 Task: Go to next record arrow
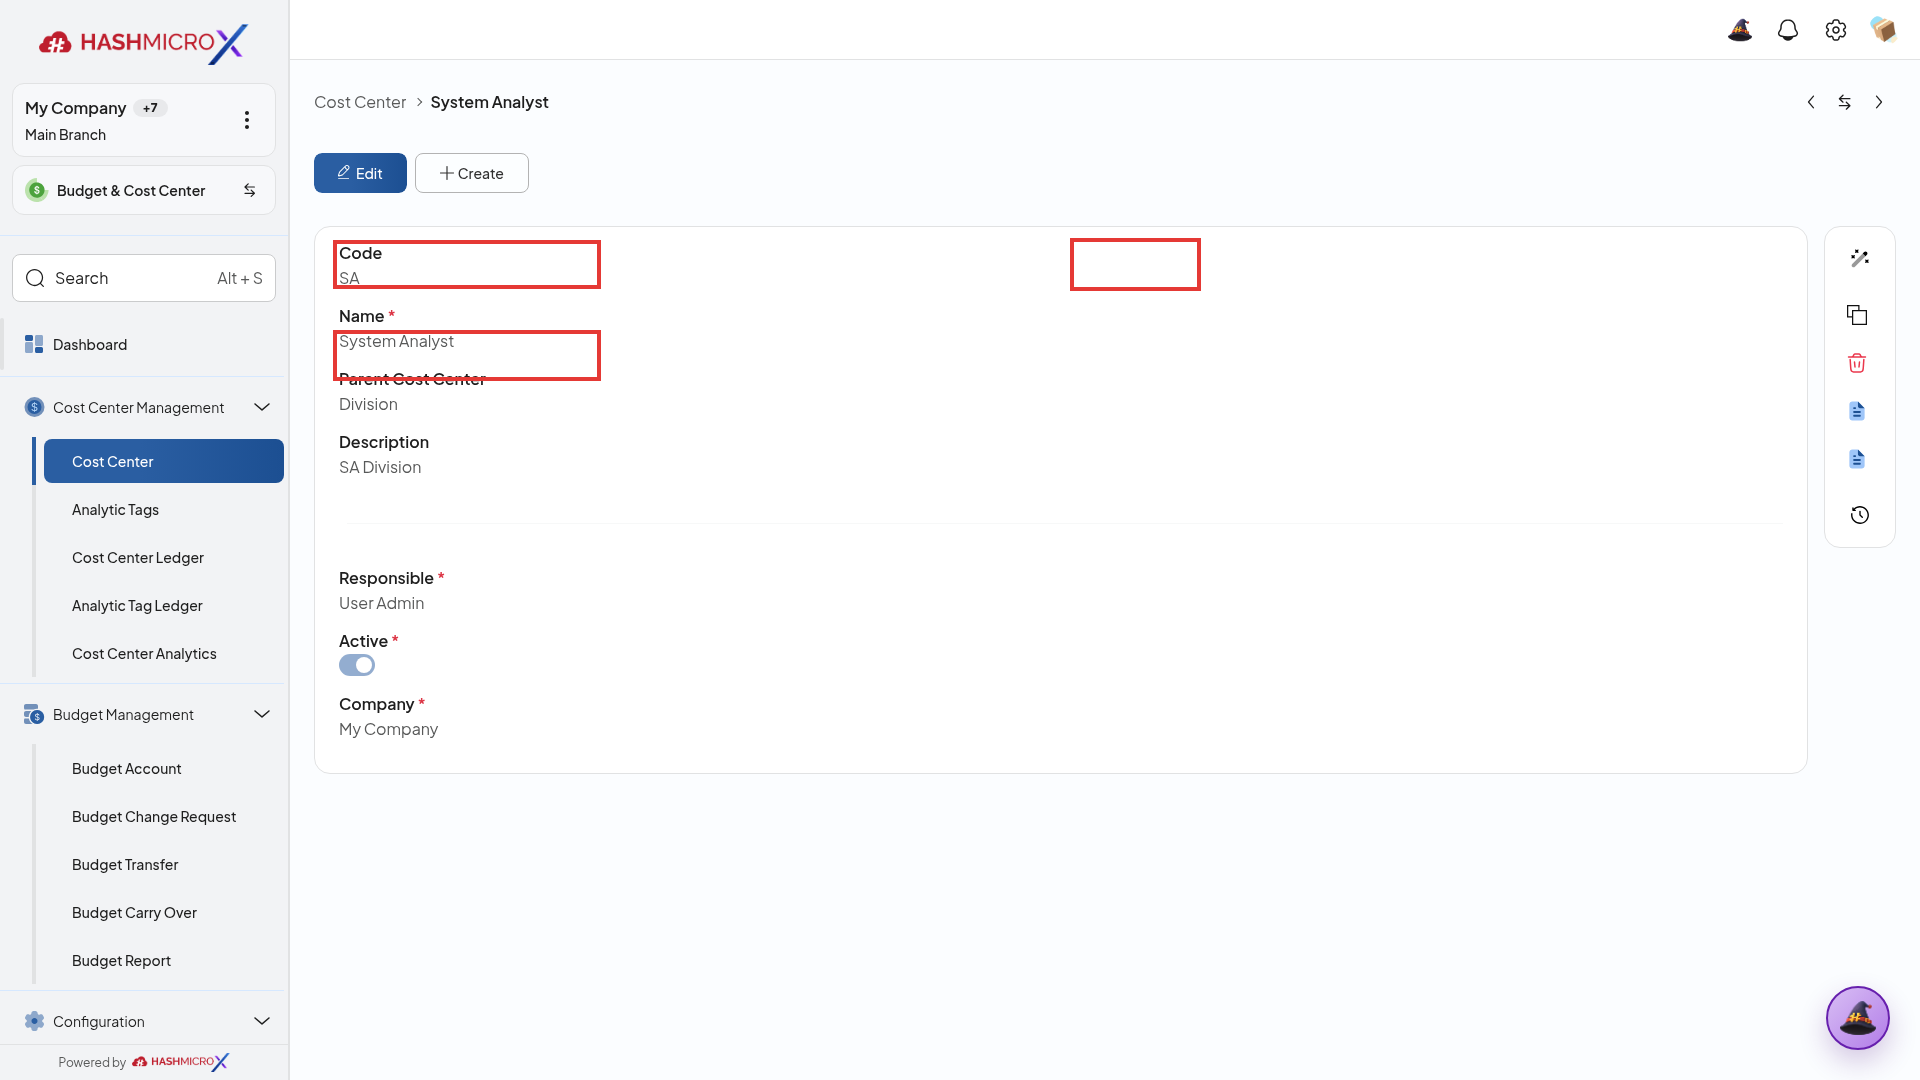(1879, 102)
